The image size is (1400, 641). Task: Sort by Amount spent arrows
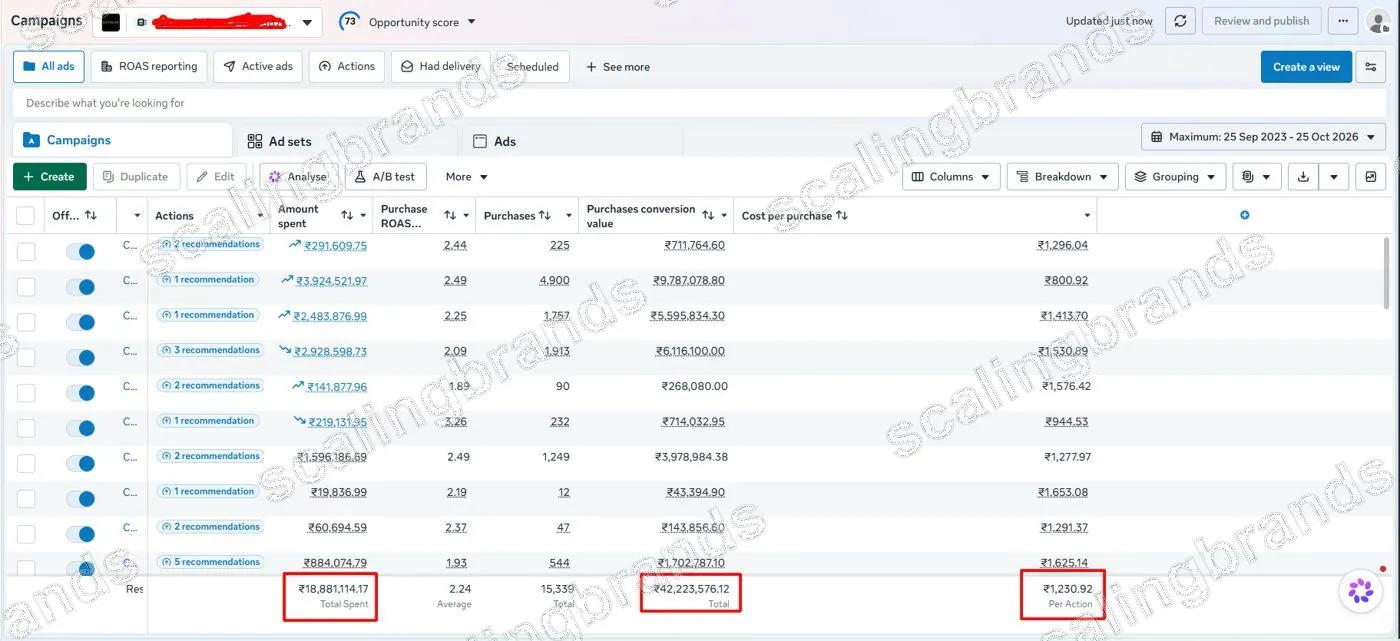347,216
